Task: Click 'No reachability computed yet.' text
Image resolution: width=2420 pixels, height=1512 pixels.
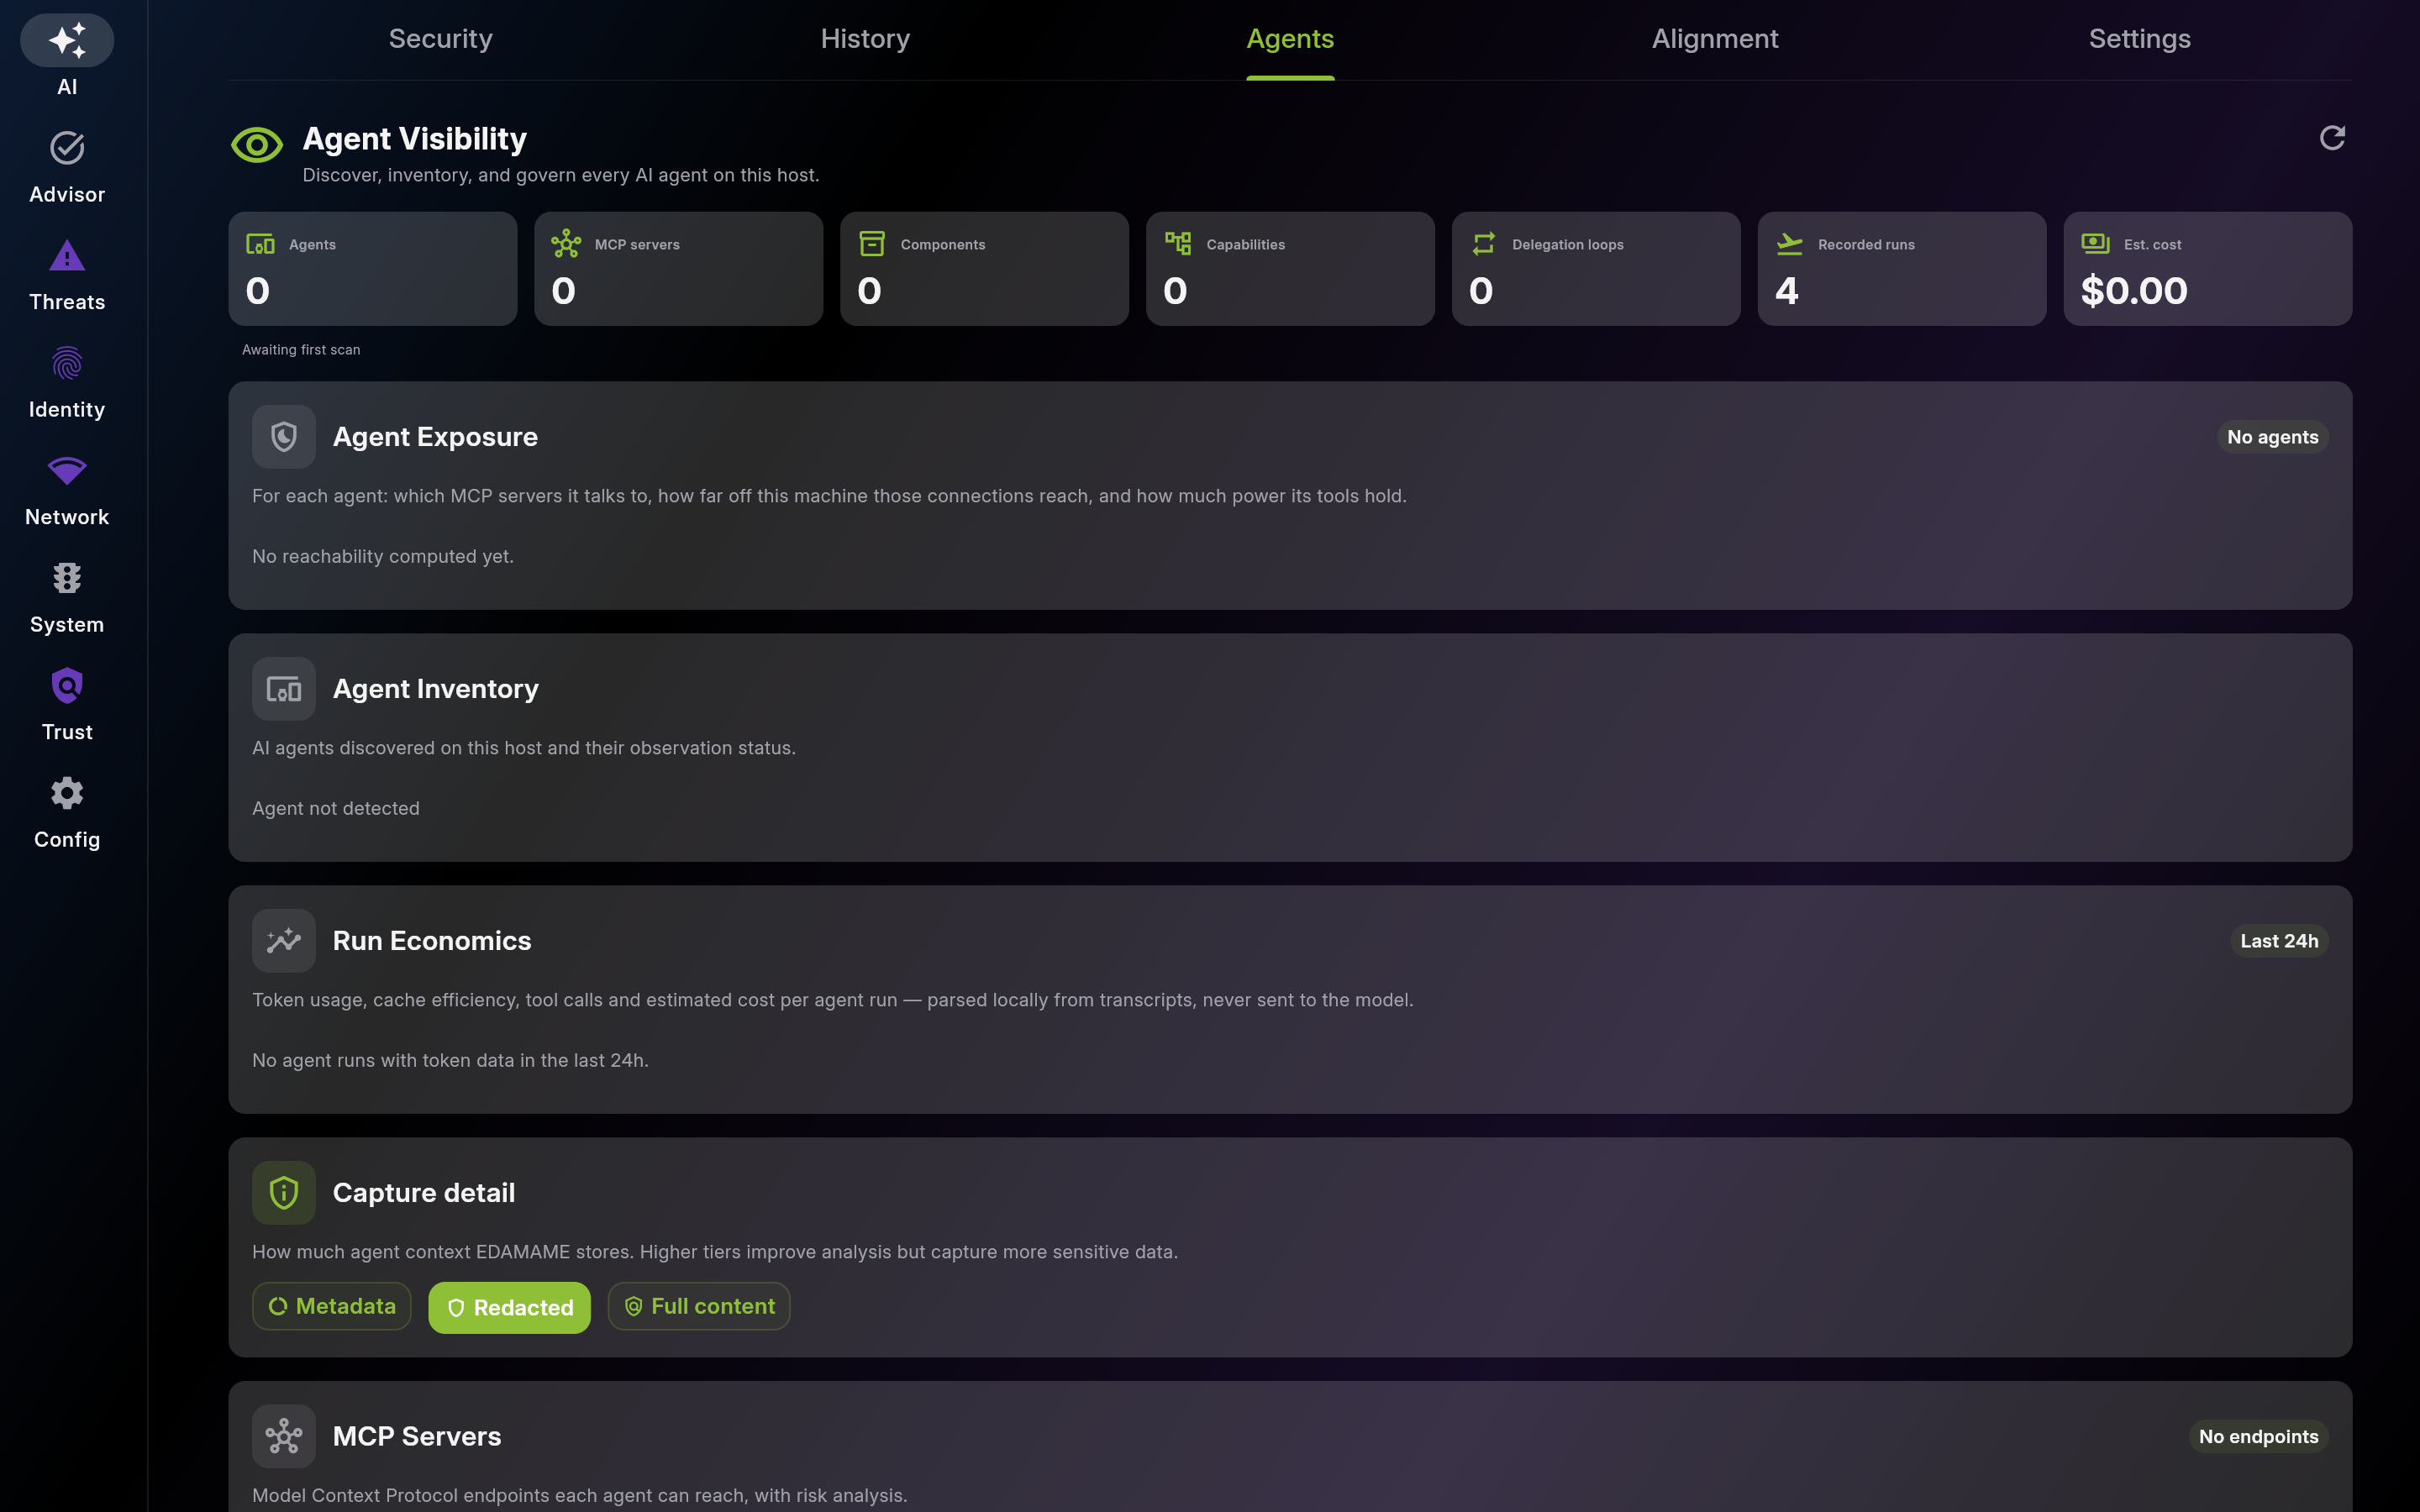Action: coord(383,556)
